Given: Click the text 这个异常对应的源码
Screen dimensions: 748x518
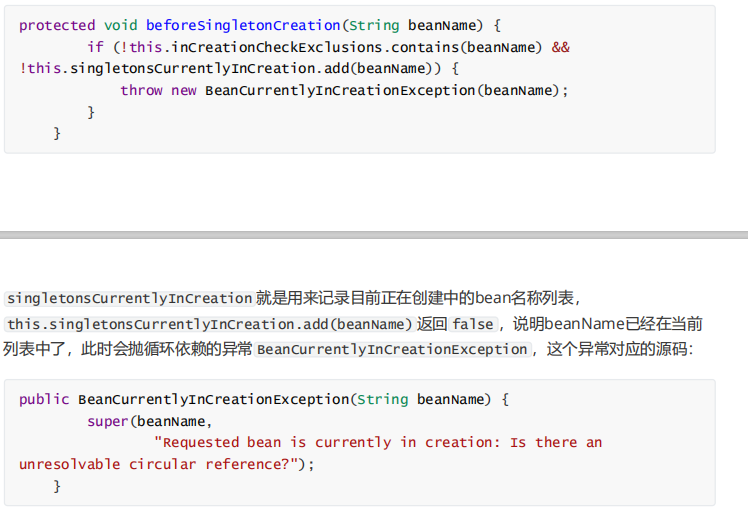Looking at the screenshot, I should click(x=620, y=350).
